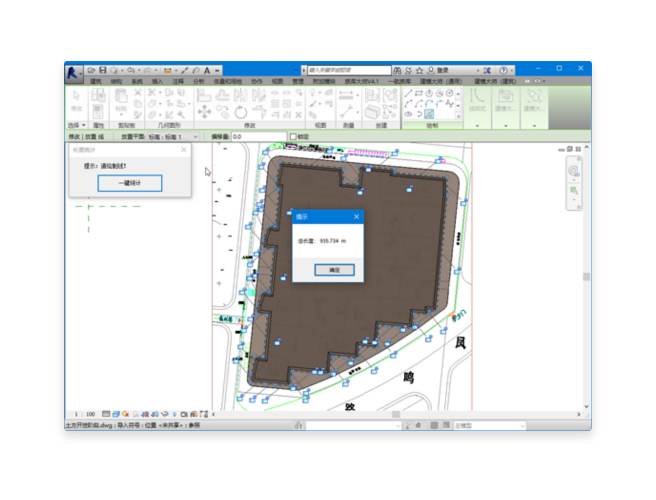This screenshot has width=656, height=500.
Task: Close the total length prompt dialog
Action: [x=356, y=216]
